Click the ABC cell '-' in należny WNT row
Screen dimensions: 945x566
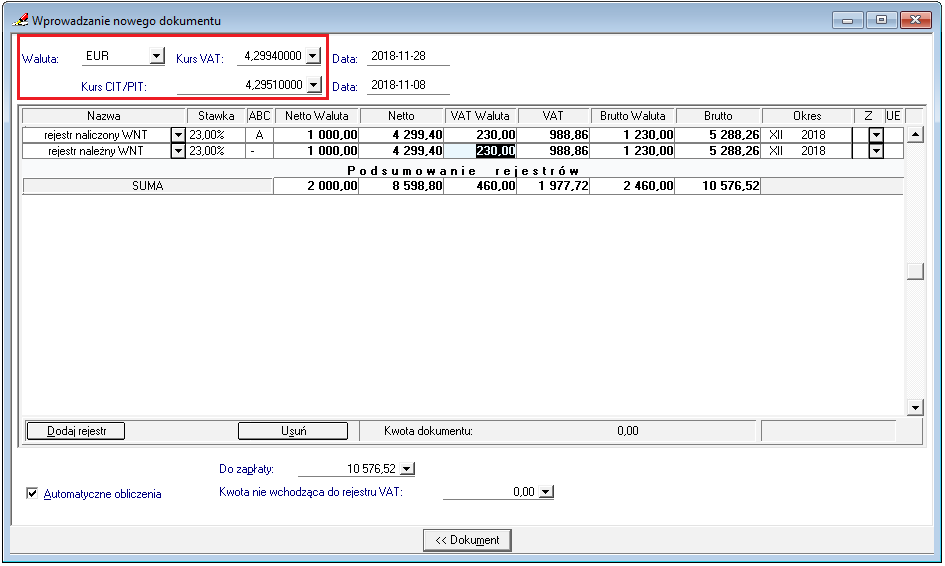click(x=260, y=151)
